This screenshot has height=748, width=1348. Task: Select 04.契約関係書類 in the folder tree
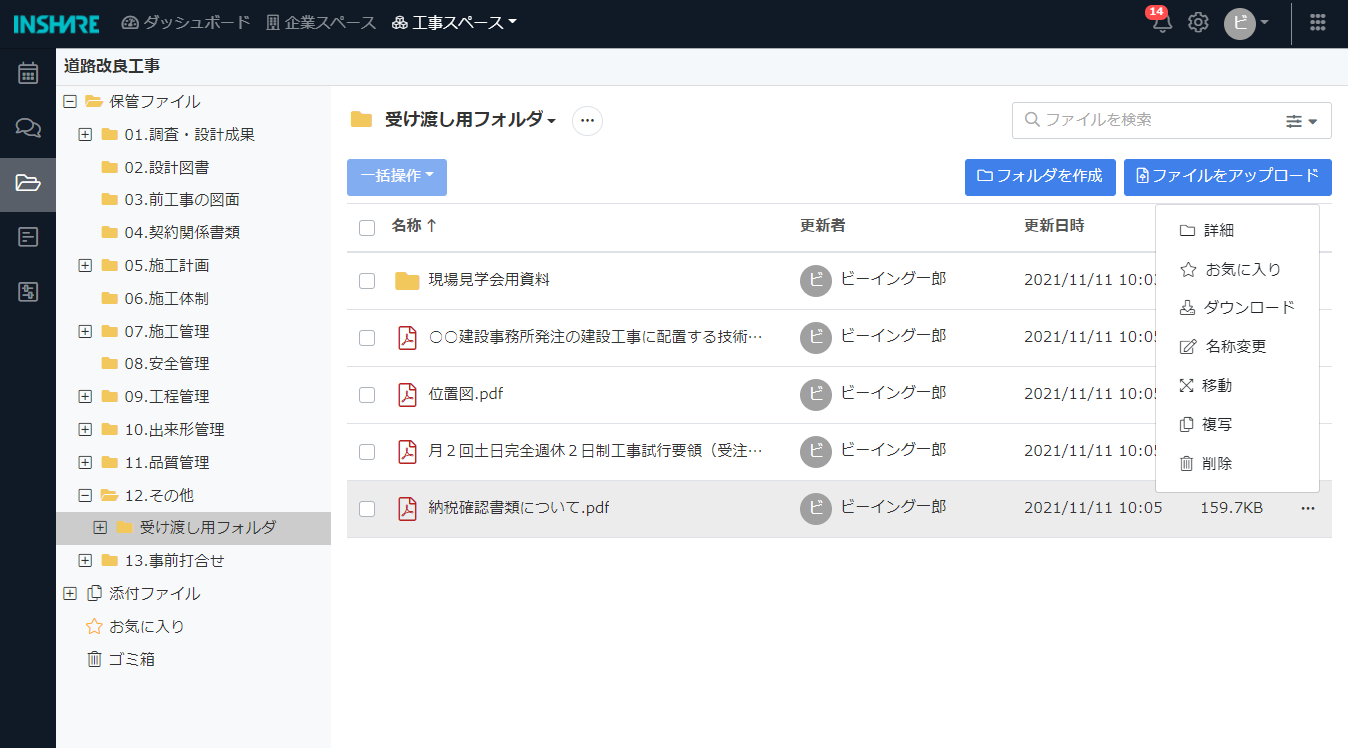[182, 232]
